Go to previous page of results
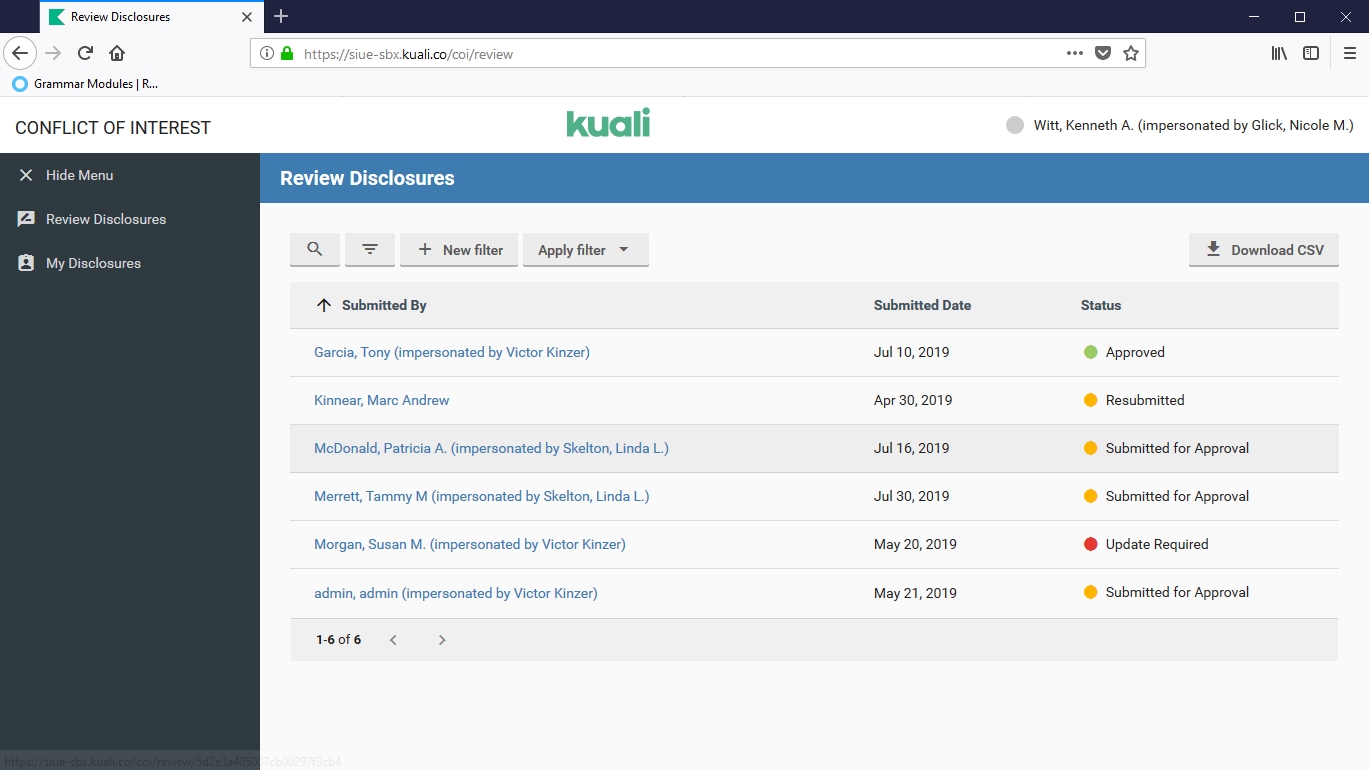Screen dimensions: 1369x770 pos(393,640)
